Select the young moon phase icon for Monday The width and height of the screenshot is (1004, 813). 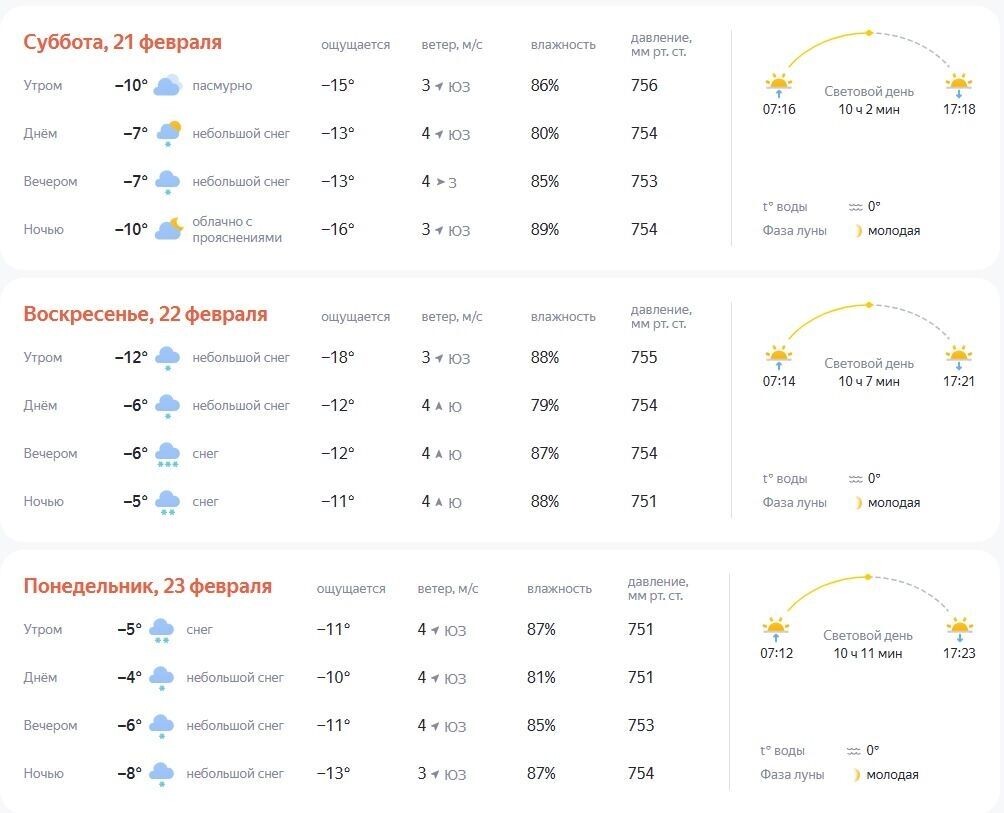click(x=856, y=775)
